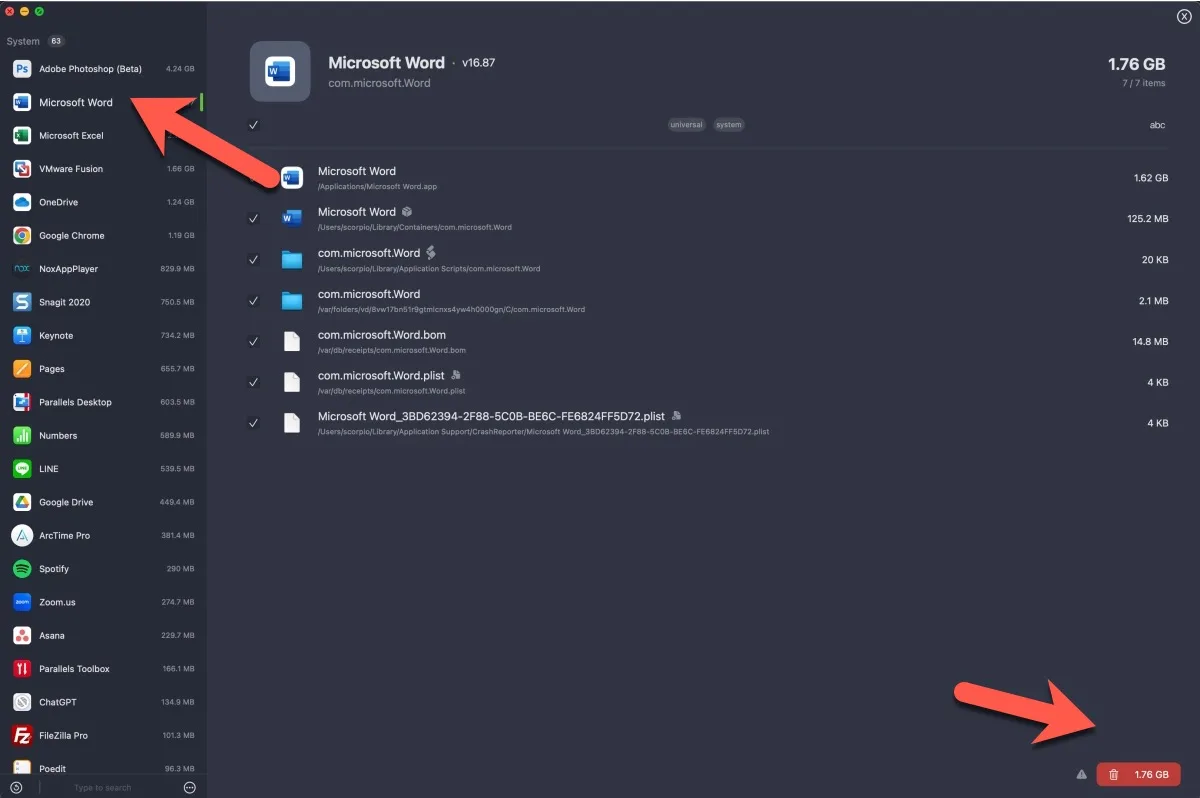The width and height of the screenshot is (1200, 798).
Task: Select Google Chrome in the app list
Action: point(103,236)
